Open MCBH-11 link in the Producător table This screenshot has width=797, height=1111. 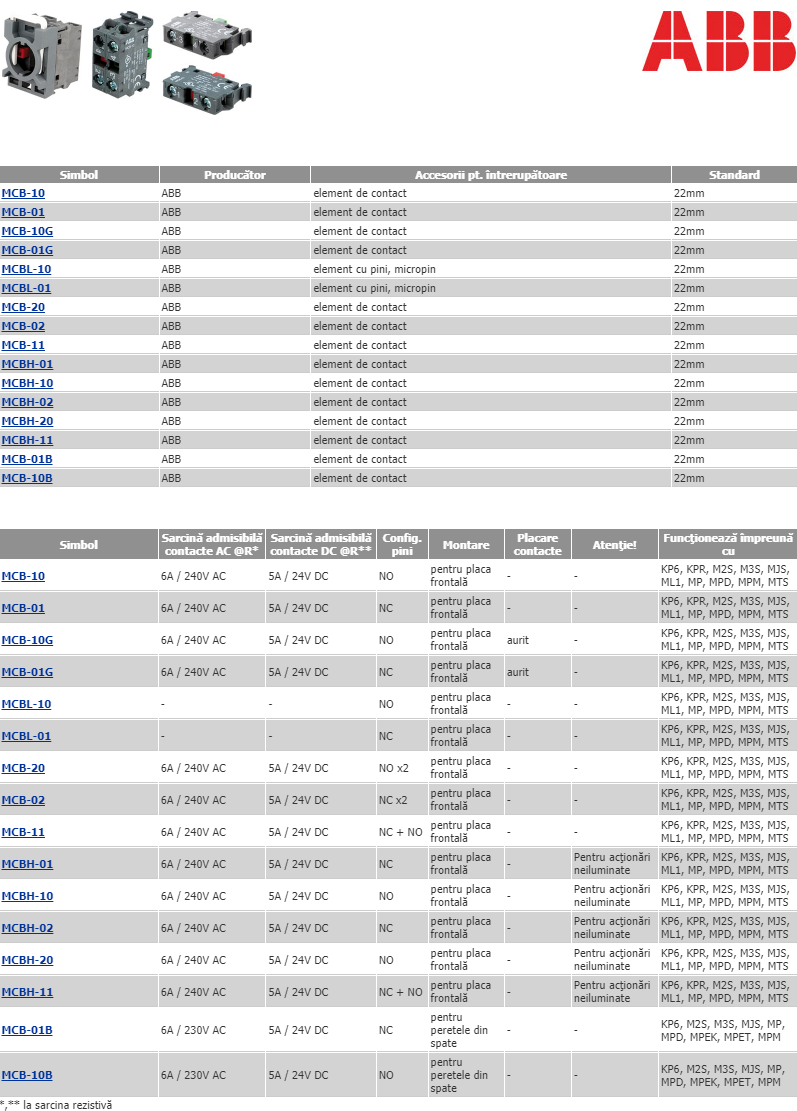pyautogui.click(x=27, y=440)
